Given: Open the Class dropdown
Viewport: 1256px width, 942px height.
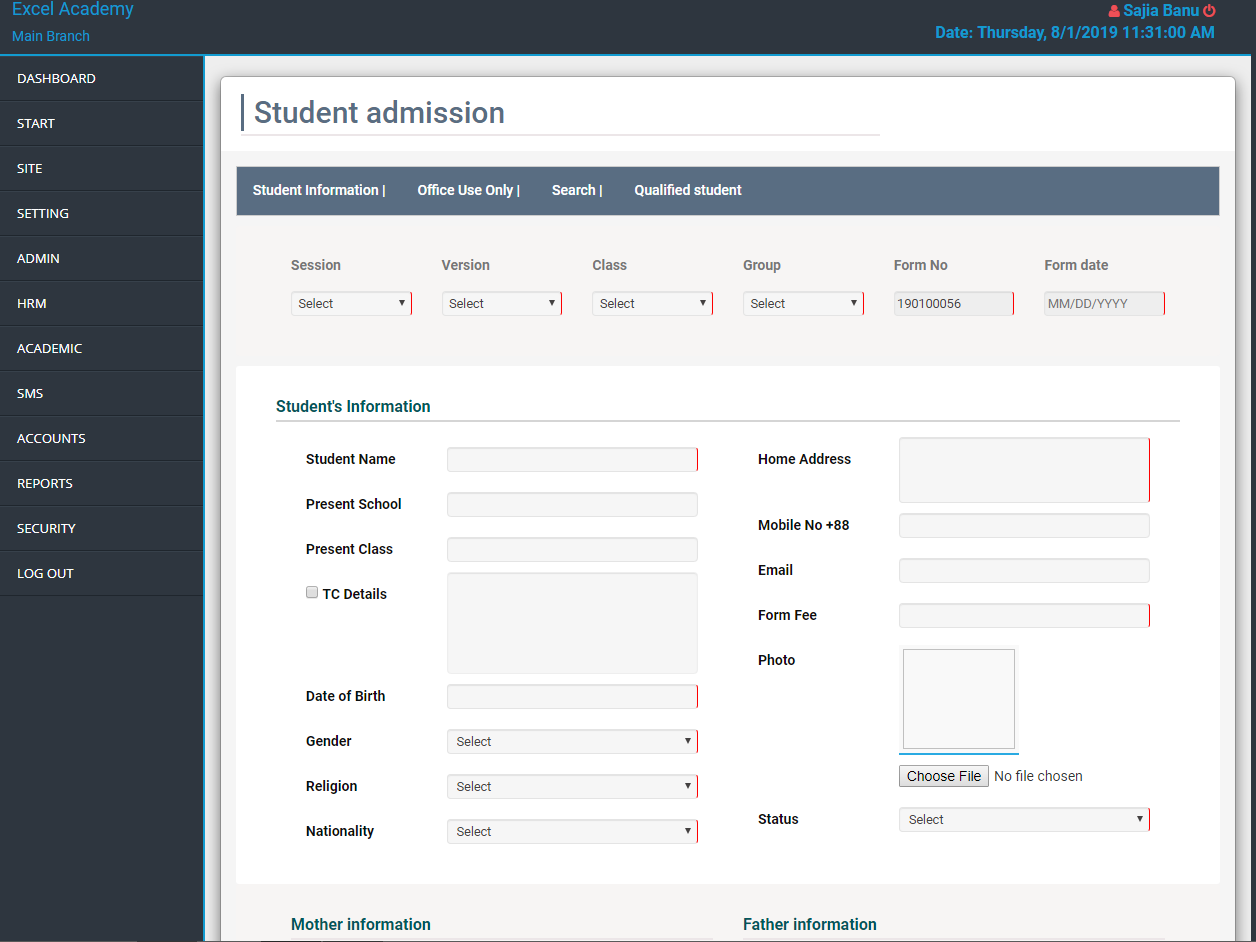Looking at the screenshot, I should coord(652,304).
